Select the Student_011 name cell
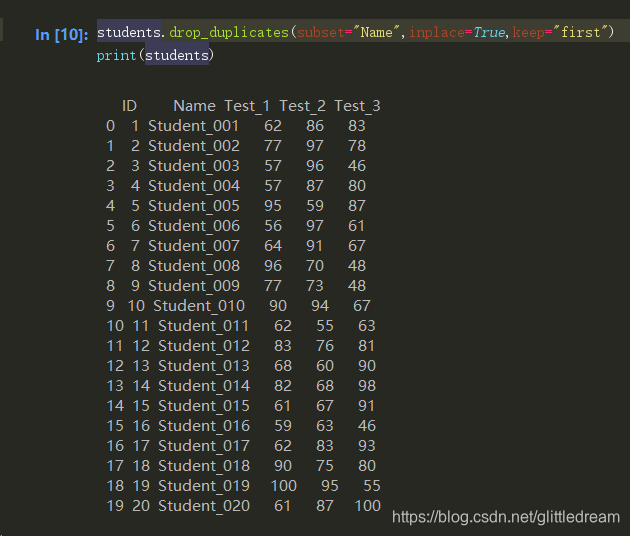This screenshot has height=536, width=630. tap(204, 326)
